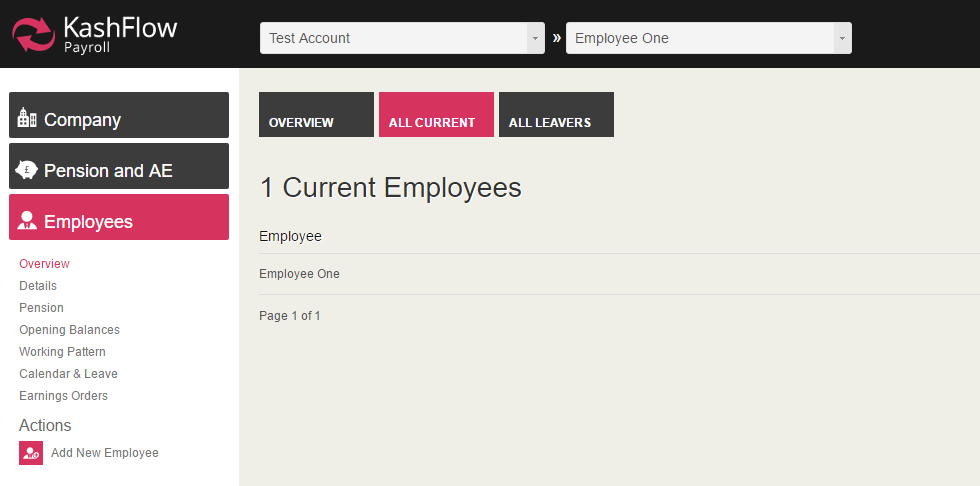Click the Add New Employee link
980x486 pixels.
click(105, 453)
